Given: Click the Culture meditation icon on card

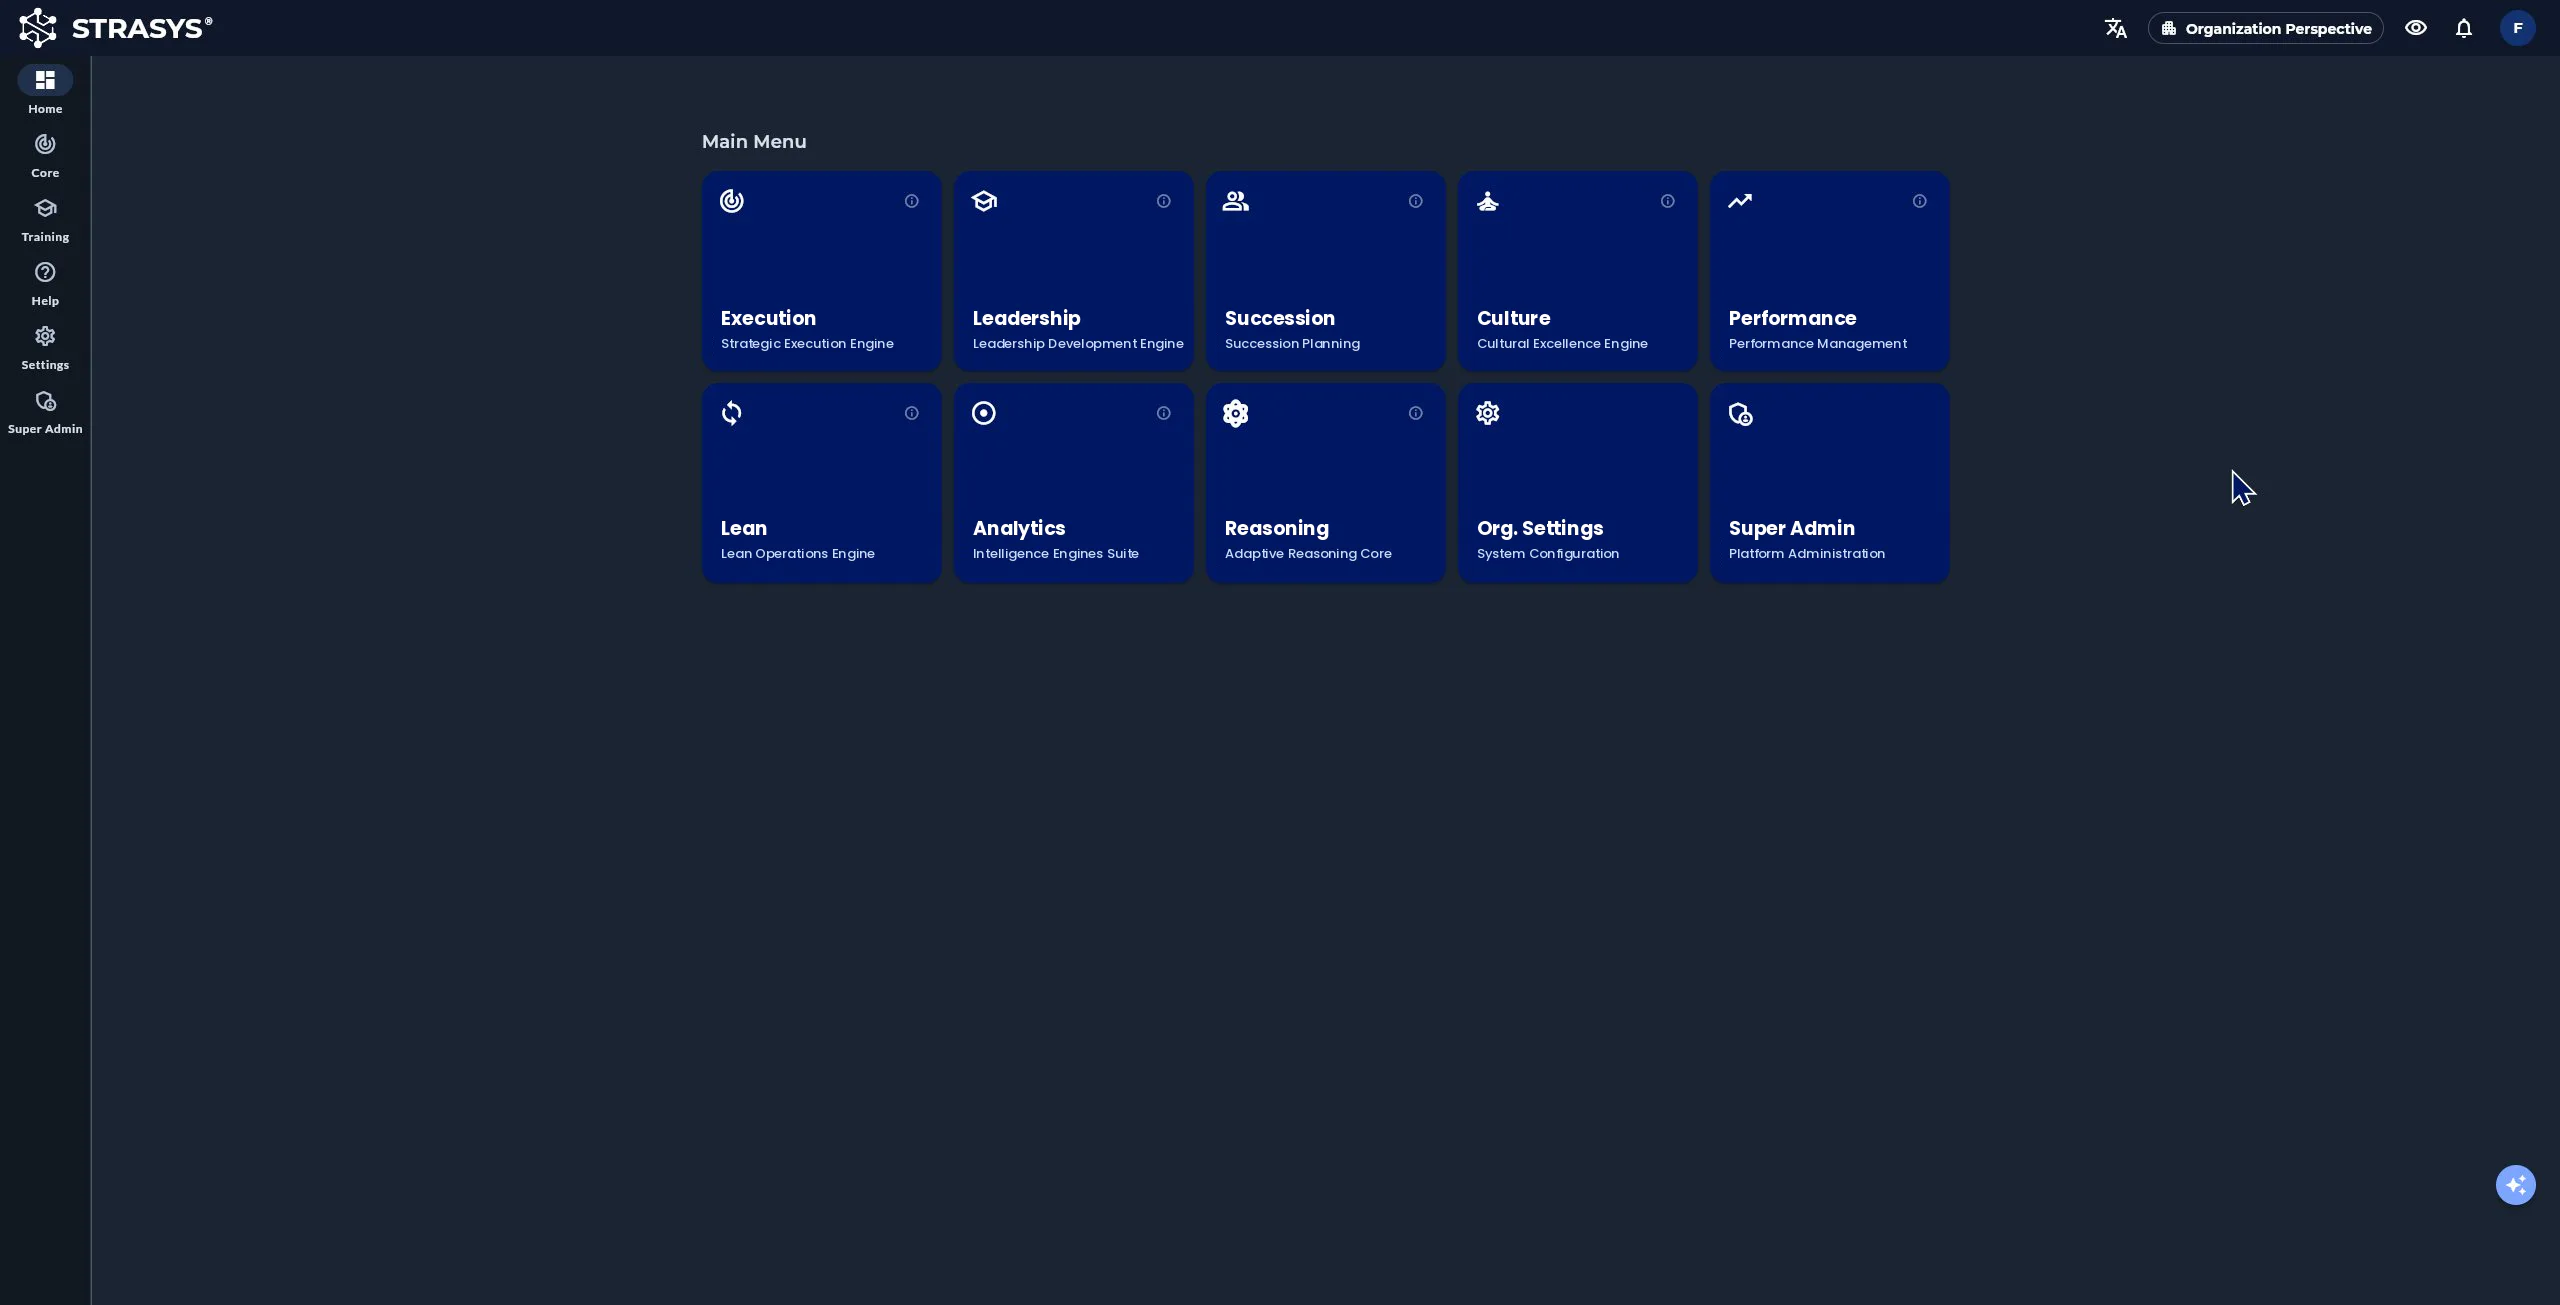Looking at the screenshot, I should pyautogui.click(x=1488, y=201).
